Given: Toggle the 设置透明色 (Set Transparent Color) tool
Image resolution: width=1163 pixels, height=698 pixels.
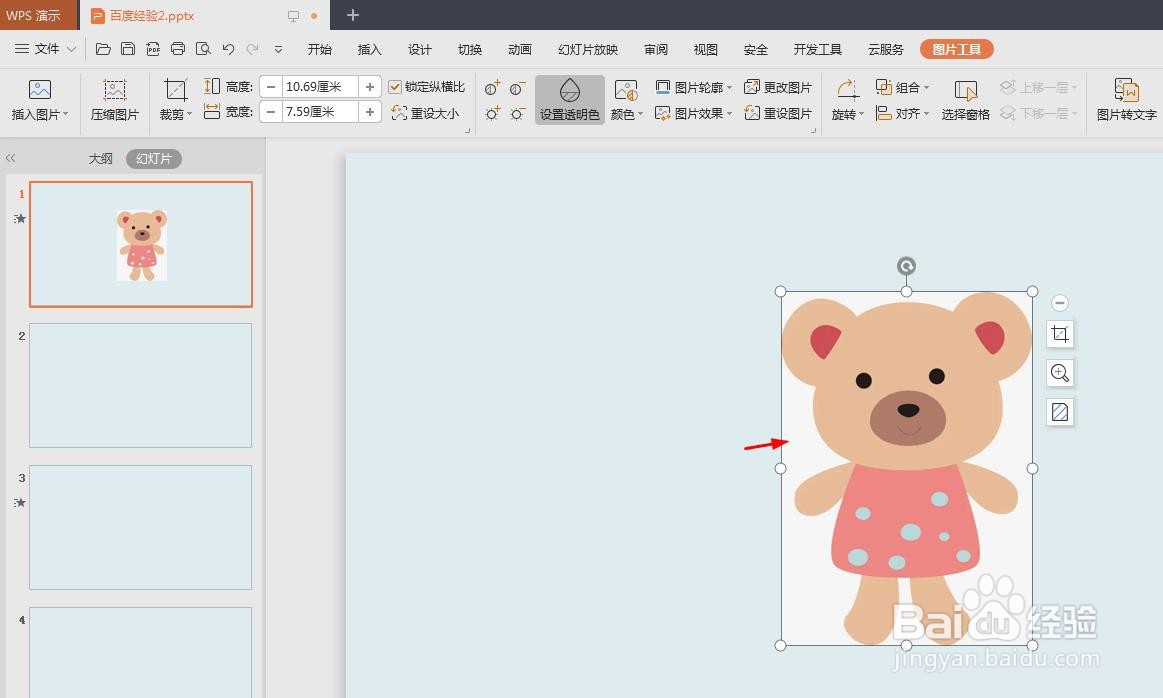Looking at the screenshot, I should coord(569,99).
